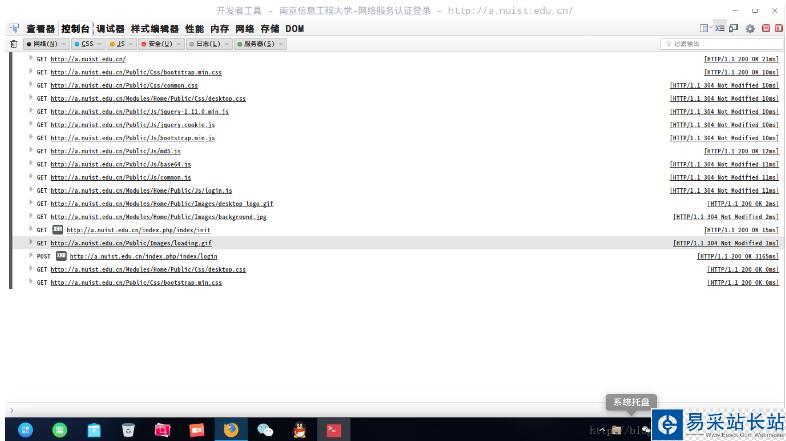Switch to 网络 network tab
The image size is (786, 441).
tap(245, 29)
